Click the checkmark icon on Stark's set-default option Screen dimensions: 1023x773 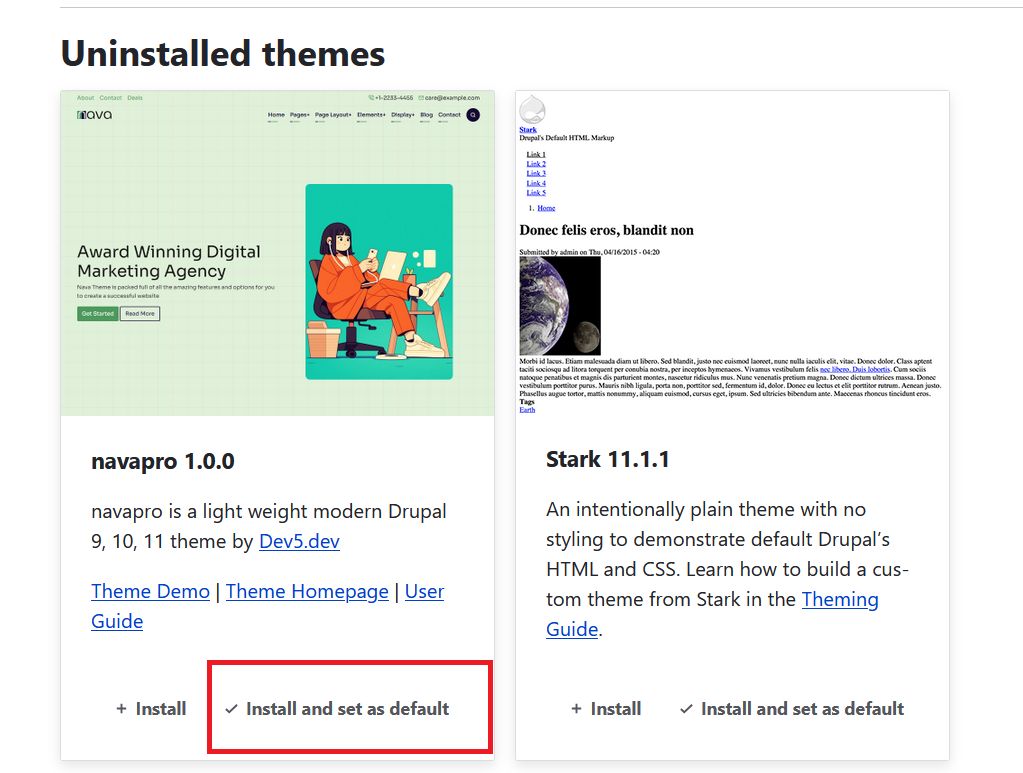(x=686, y=709)
